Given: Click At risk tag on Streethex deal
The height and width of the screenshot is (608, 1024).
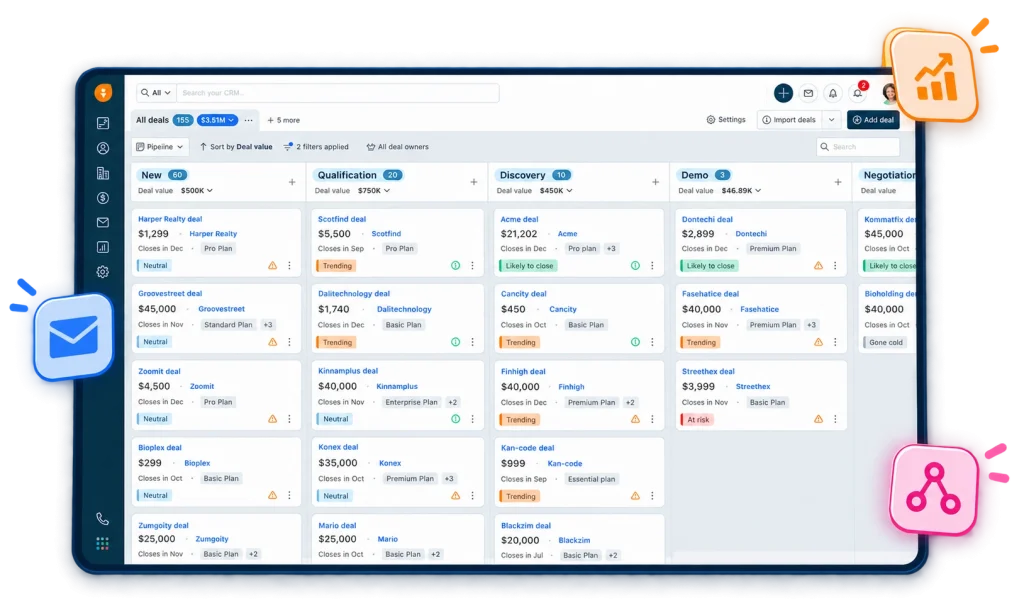Looking at the screenshot, I should (x=697, y=420).
